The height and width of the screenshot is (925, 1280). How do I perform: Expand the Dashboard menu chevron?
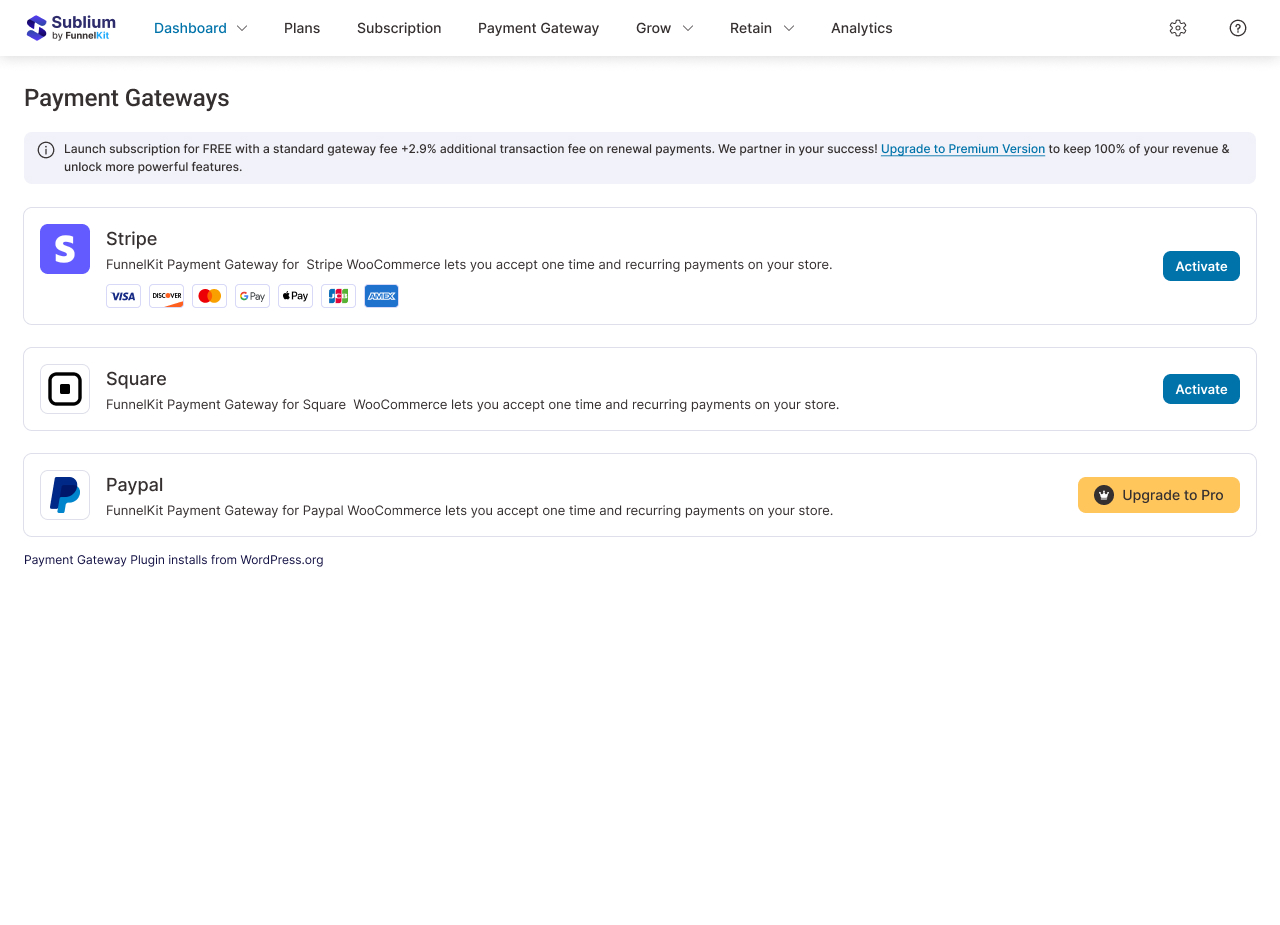(242, 28)
